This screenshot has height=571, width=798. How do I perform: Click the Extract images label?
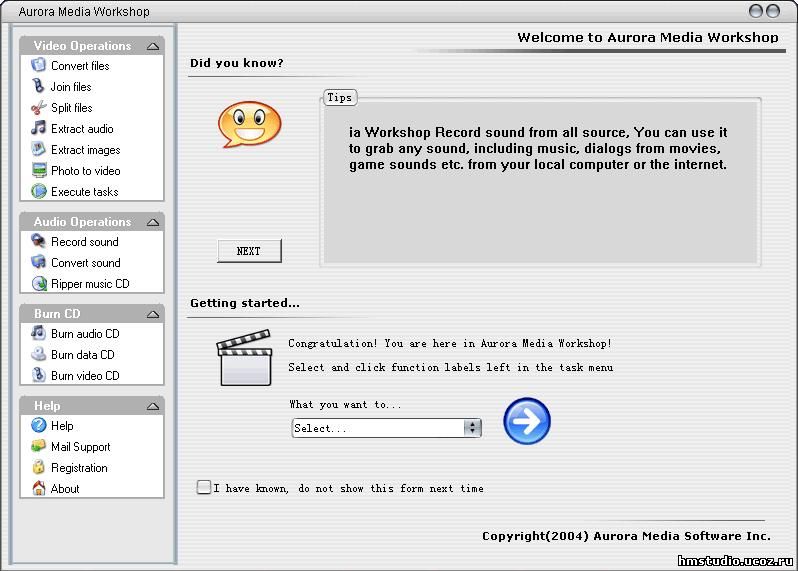coord(86,150)
